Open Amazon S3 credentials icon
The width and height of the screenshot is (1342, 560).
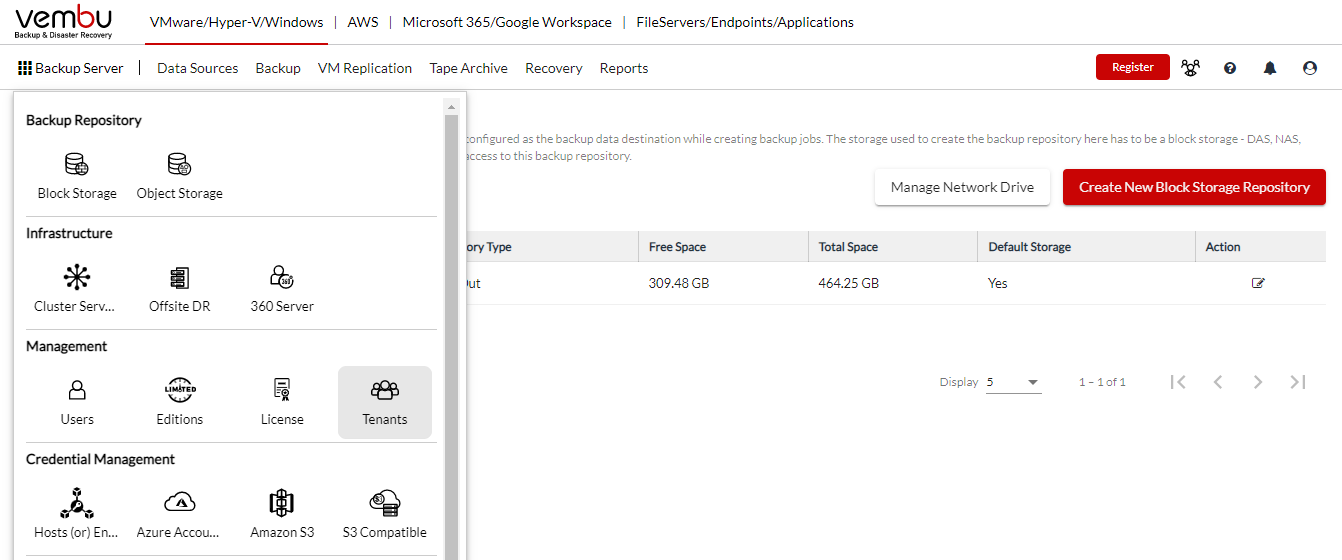pos(282,503)
